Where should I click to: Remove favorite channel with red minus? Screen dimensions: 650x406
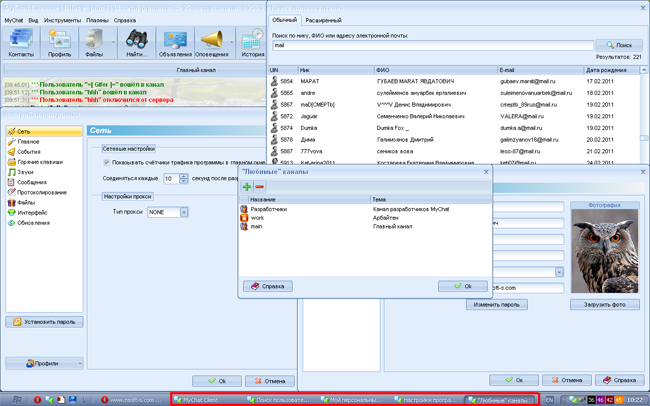pos(260,186)
